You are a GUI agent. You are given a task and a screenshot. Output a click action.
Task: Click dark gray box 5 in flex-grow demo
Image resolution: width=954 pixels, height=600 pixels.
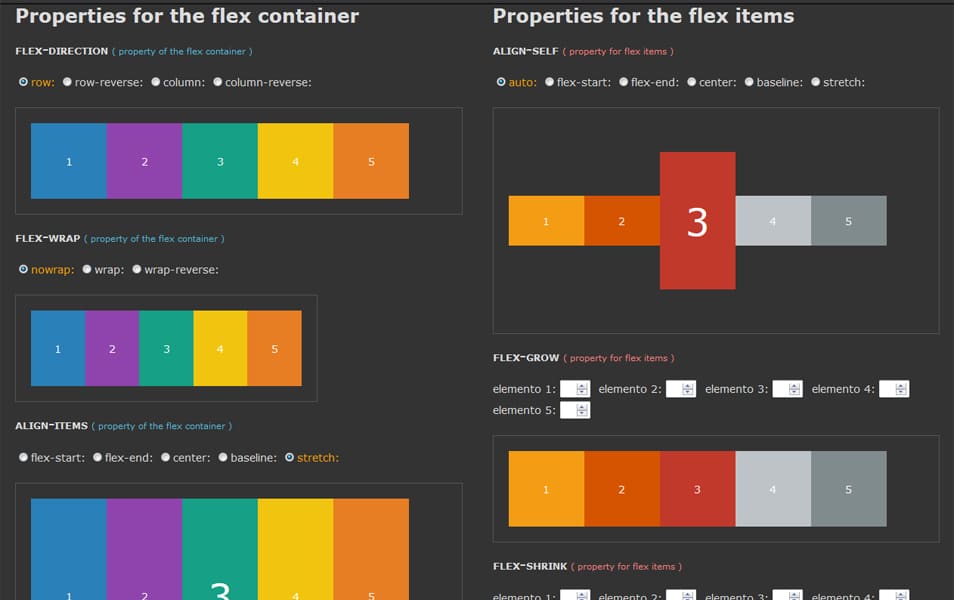(849, 489)
